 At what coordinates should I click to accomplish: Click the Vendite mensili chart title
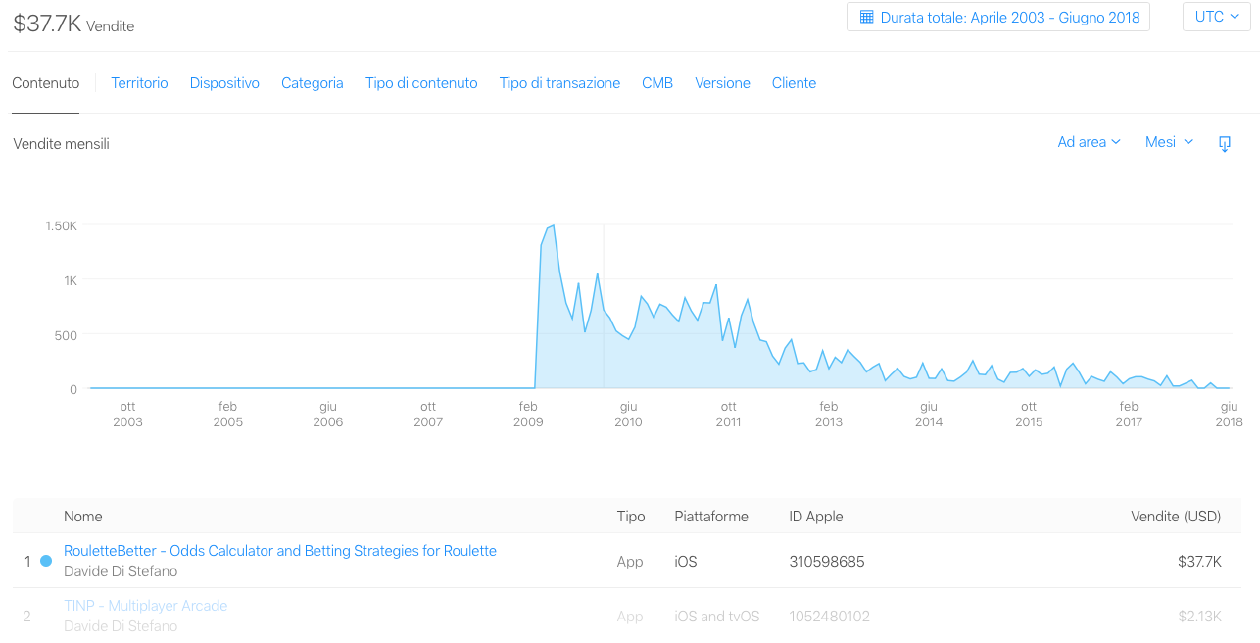(62, 144)
